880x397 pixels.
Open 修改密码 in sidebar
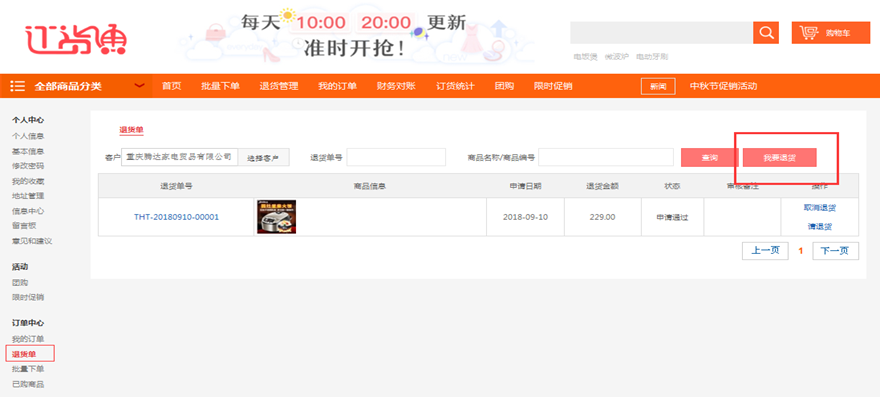(28, 166)
